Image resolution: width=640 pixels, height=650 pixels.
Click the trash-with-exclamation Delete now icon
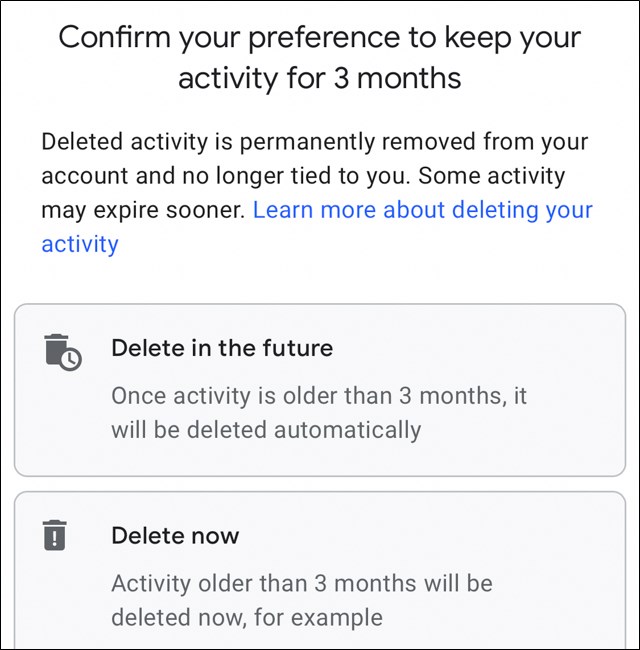(x=55, y=536)
